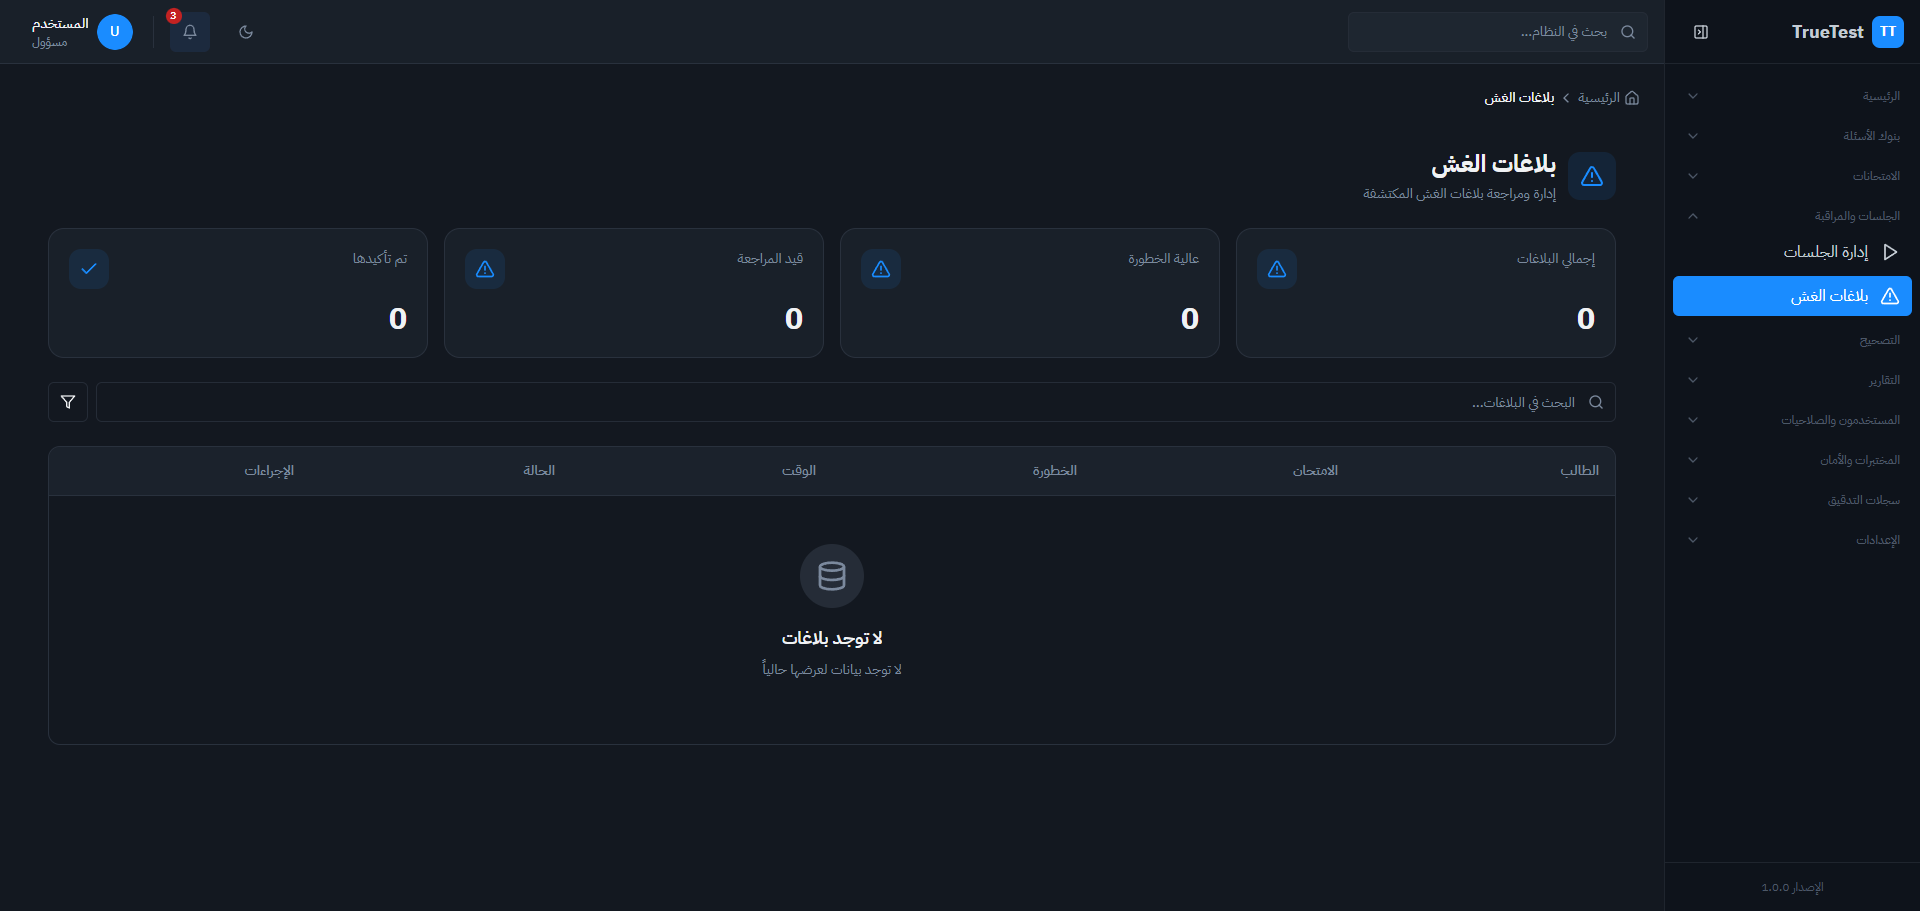This screenshot has height=911, width=1920.
Task: Click تم تأكيدها card label
Action: [380, 259]
